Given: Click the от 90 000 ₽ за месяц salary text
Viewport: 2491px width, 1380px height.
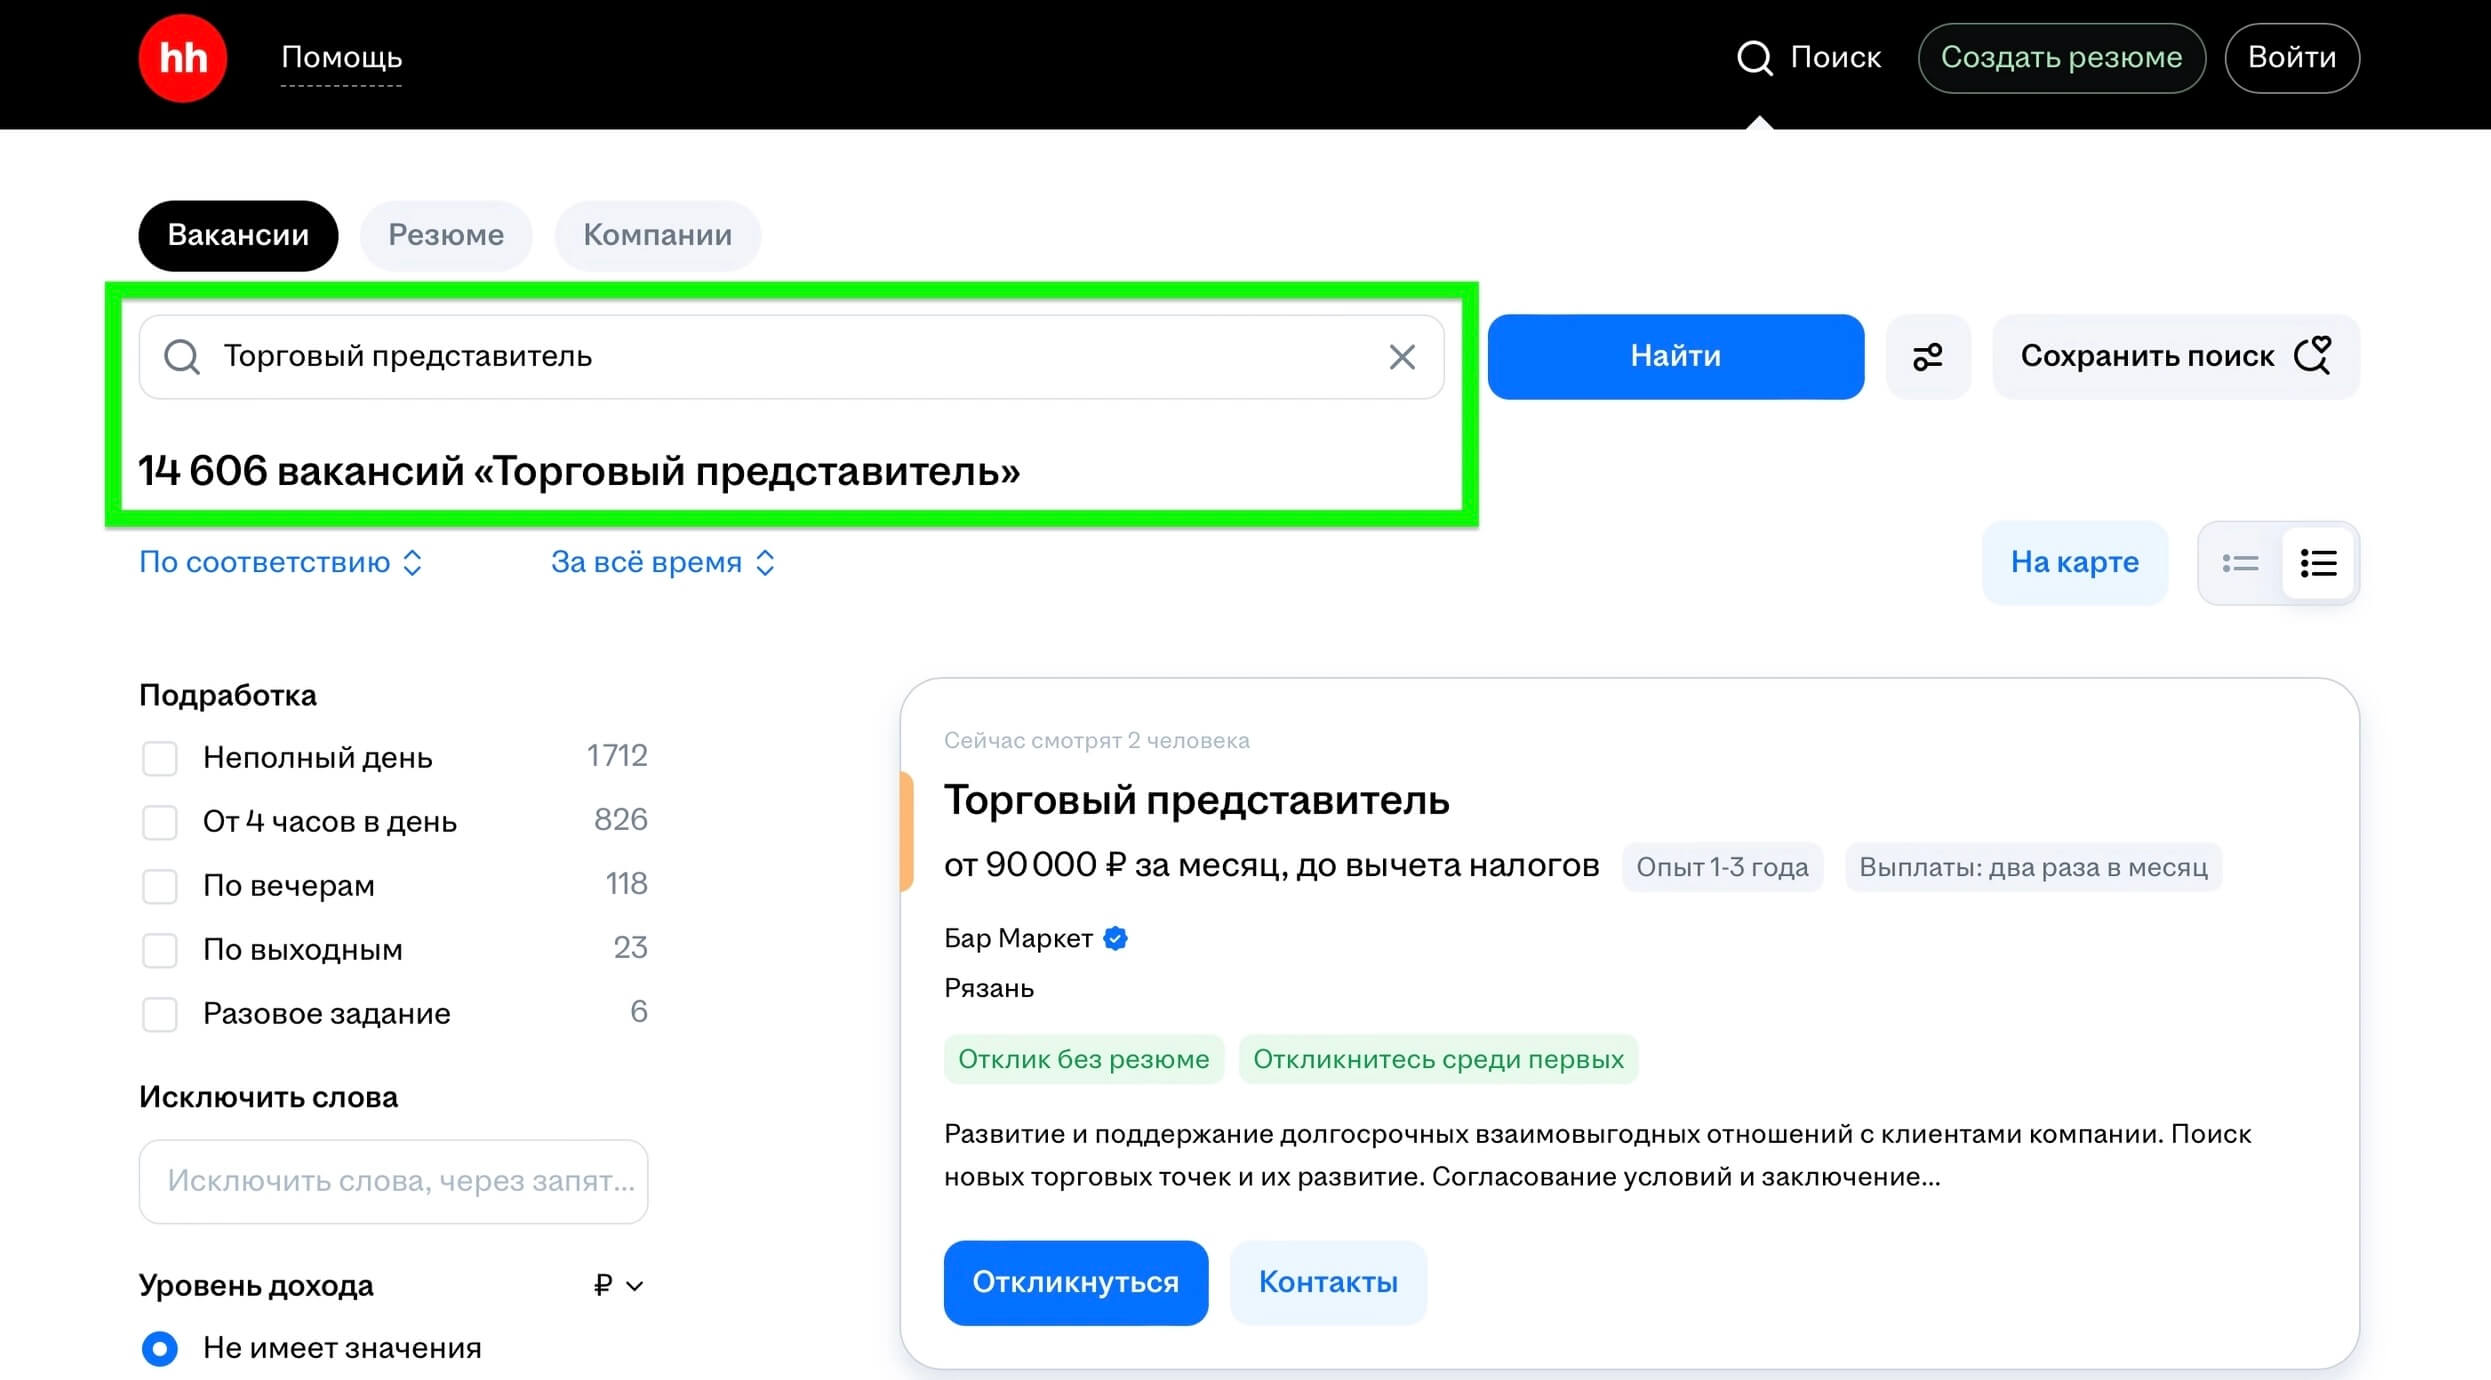Looking at the screenshot, I should pyautogui.click(x=1271, y=865).
